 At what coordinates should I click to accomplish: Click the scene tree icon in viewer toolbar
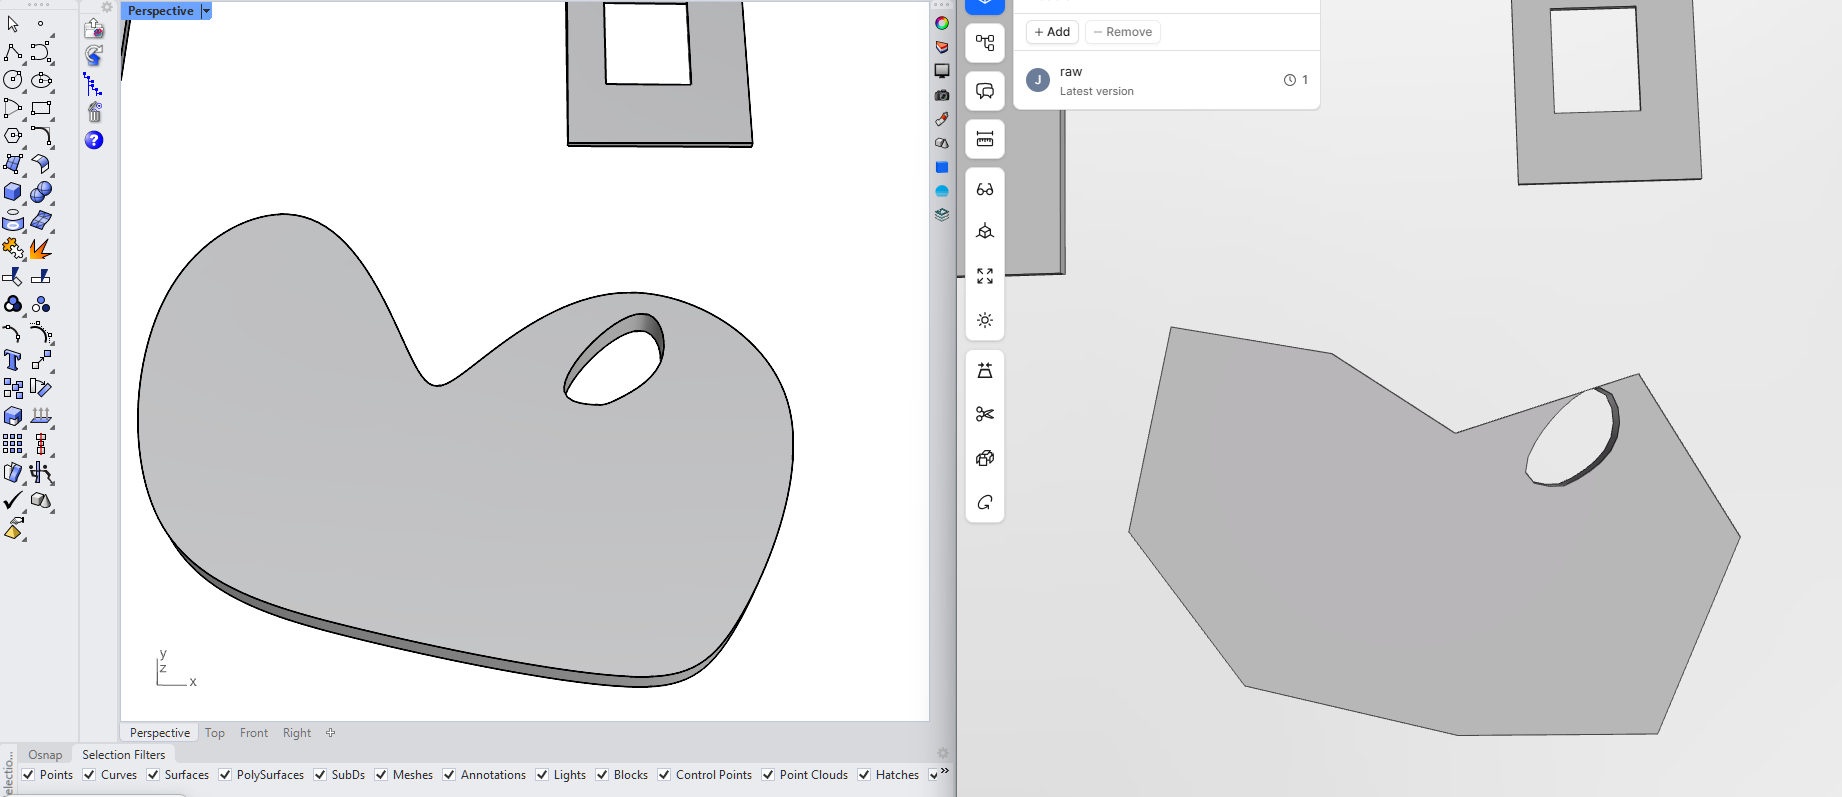pyautogui.click(x=985, y=43)
